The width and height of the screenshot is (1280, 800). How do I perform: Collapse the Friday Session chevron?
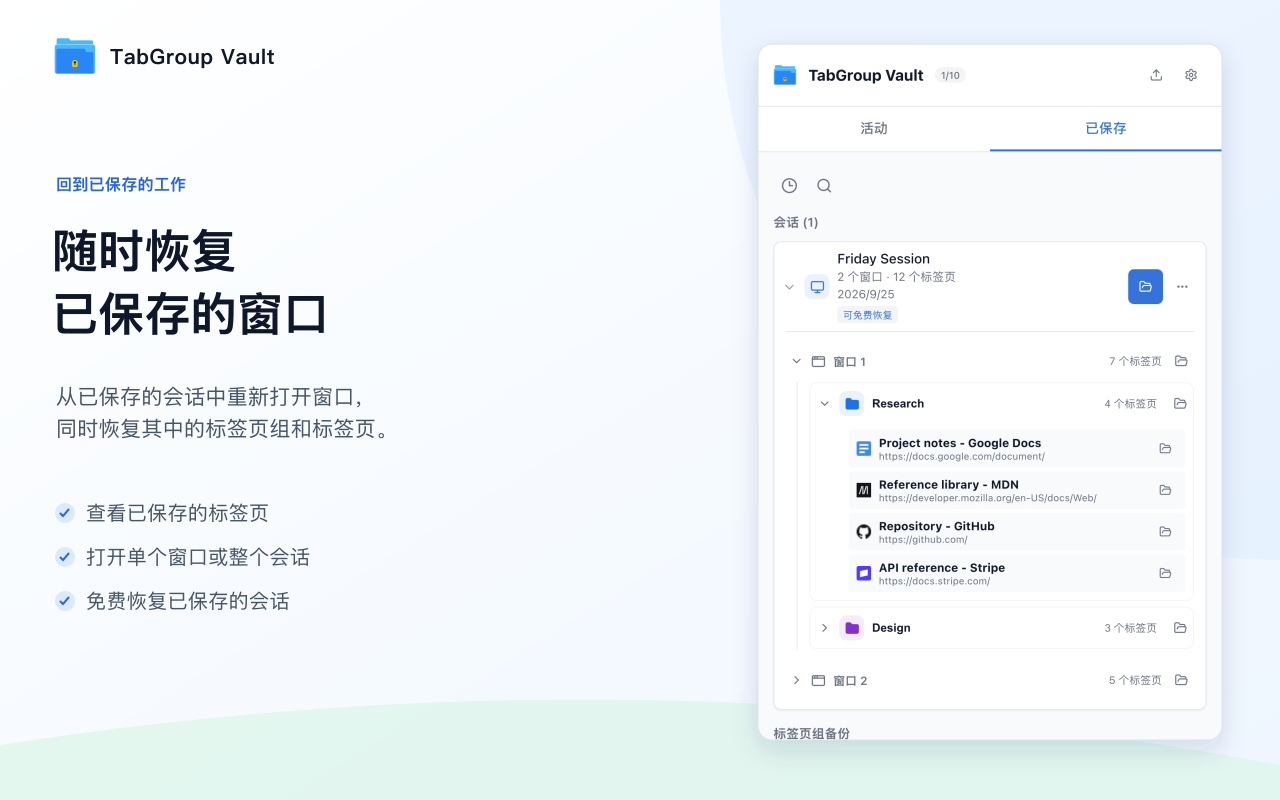coord(789,287)
